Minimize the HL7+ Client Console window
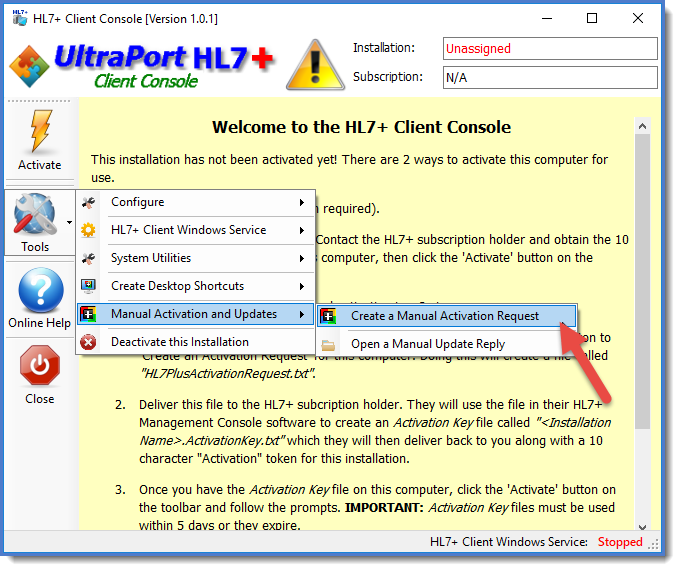680x571 pixels. tap(547, 18)
